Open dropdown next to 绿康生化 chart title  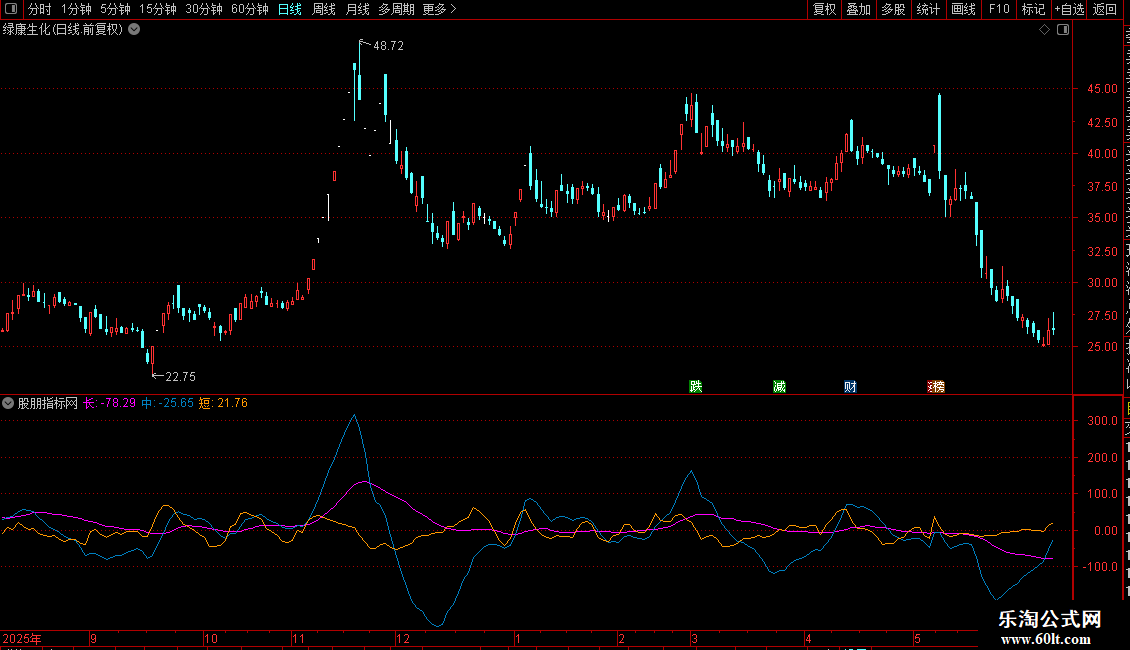coord(134,30)
